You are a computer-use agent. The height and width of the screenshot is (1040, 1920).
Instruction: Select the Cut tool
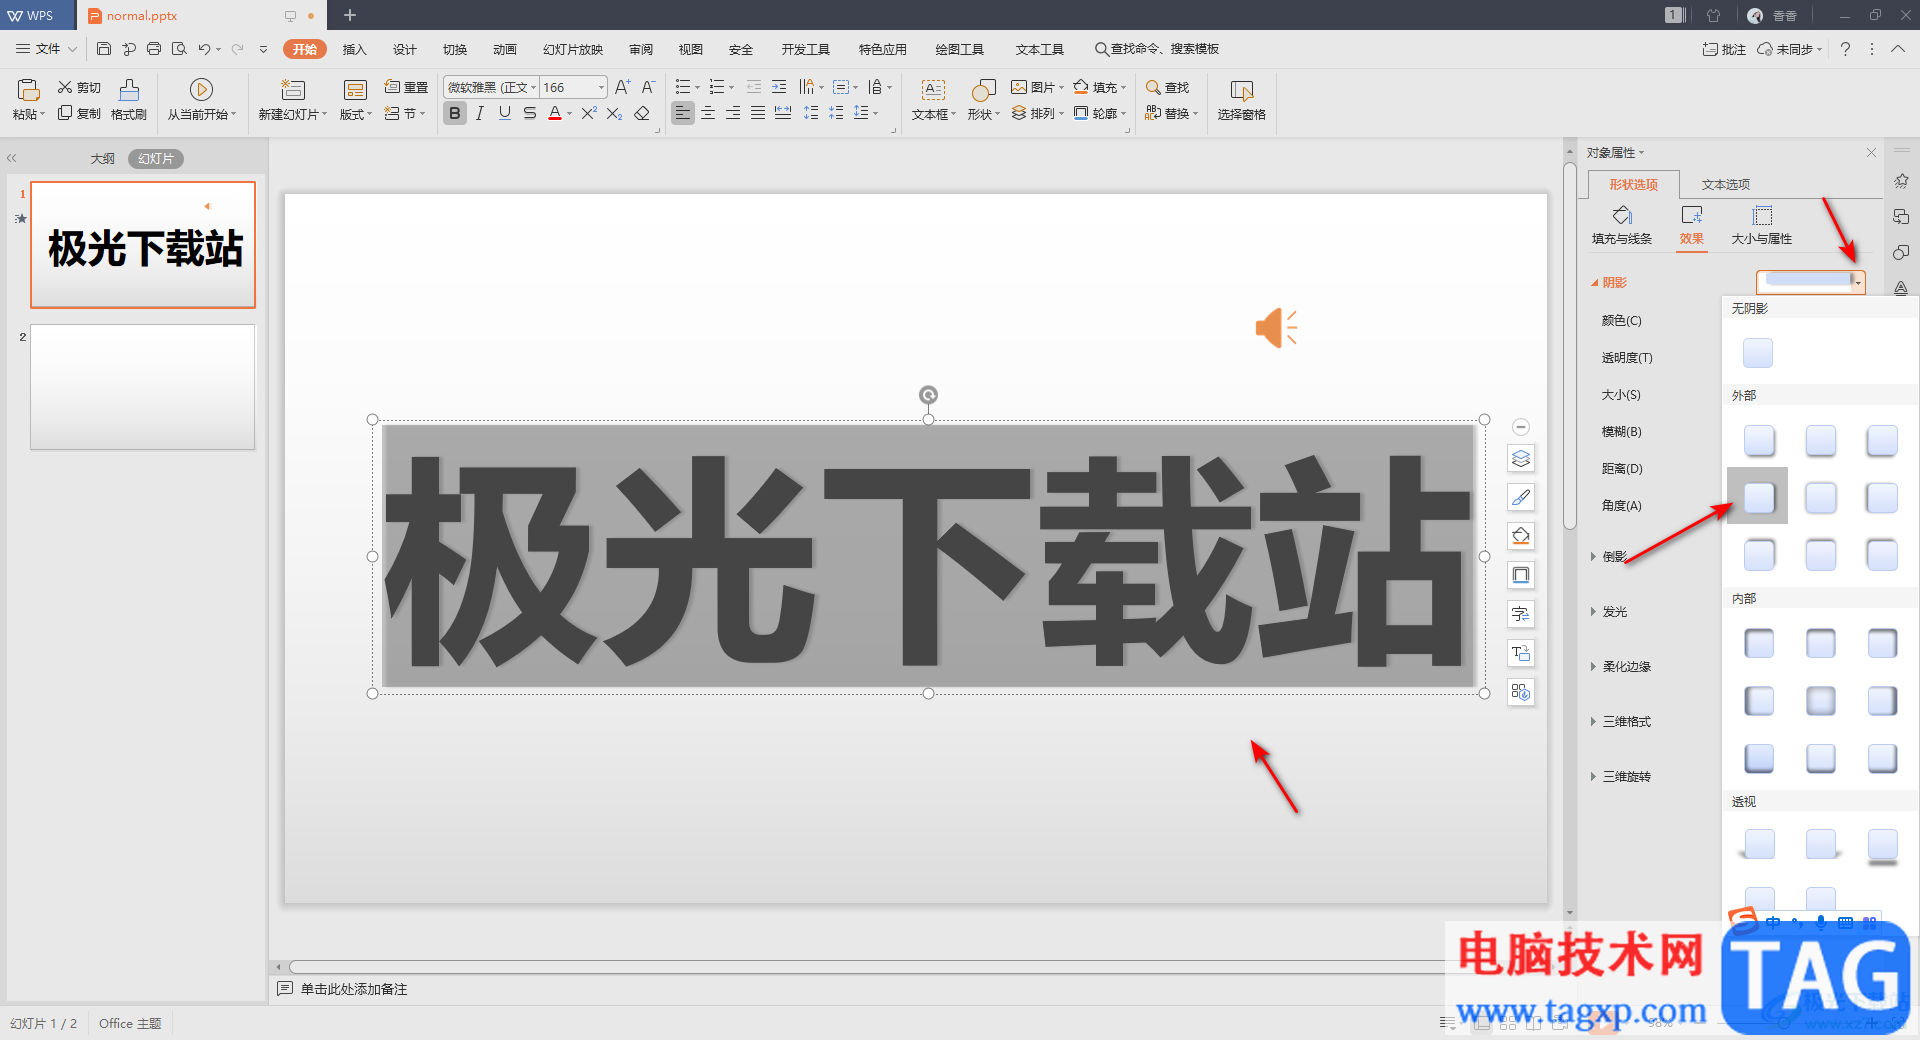click(x=79, y=88)
